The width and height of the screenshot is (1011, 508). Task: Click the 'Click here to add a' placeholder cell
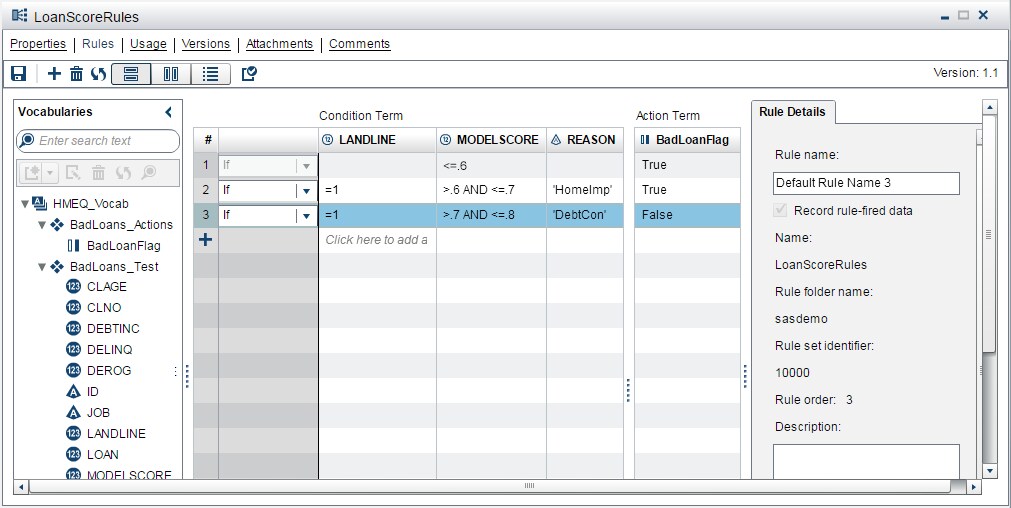(x=377, y=240)
